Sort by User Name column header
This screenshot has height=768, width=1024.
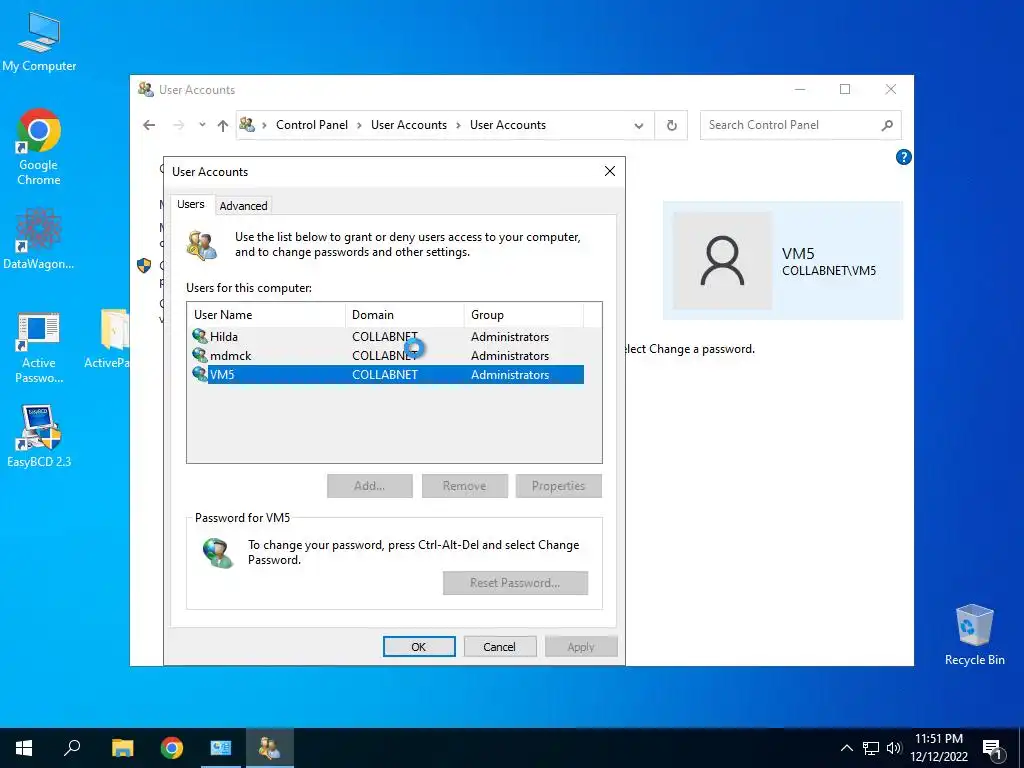click(266, 315)
